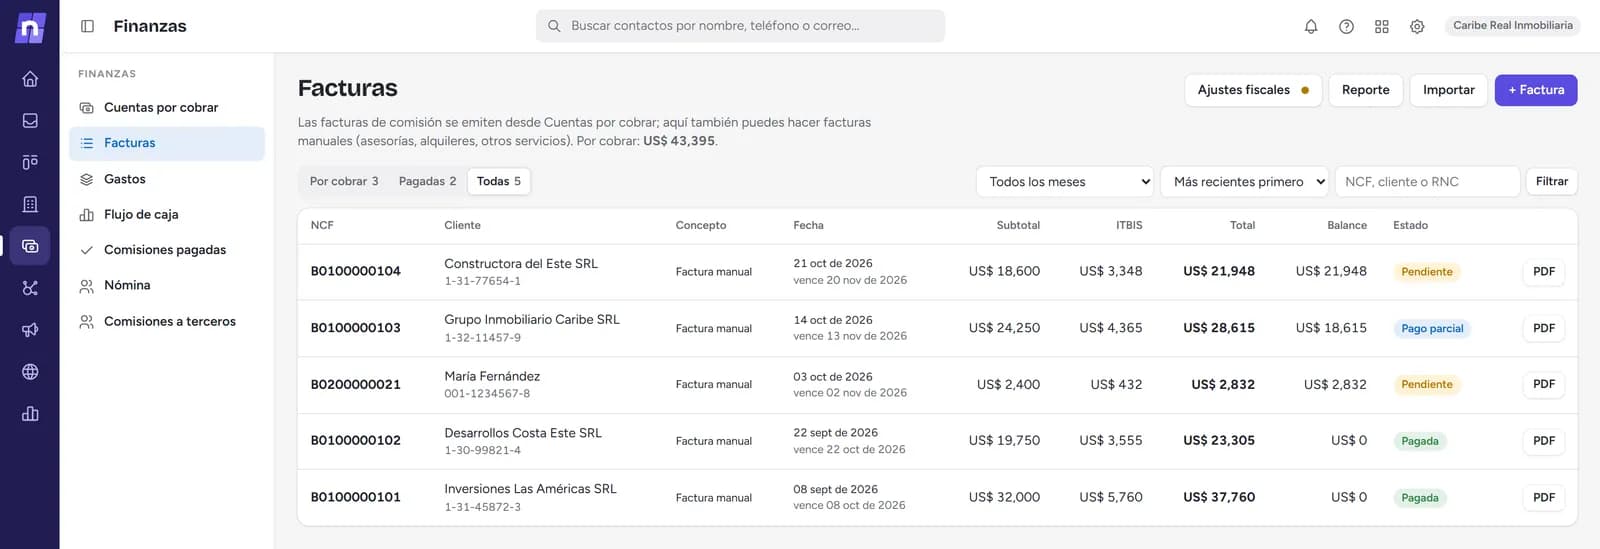Switch to the Todas 5 tab

click(498, 181)
